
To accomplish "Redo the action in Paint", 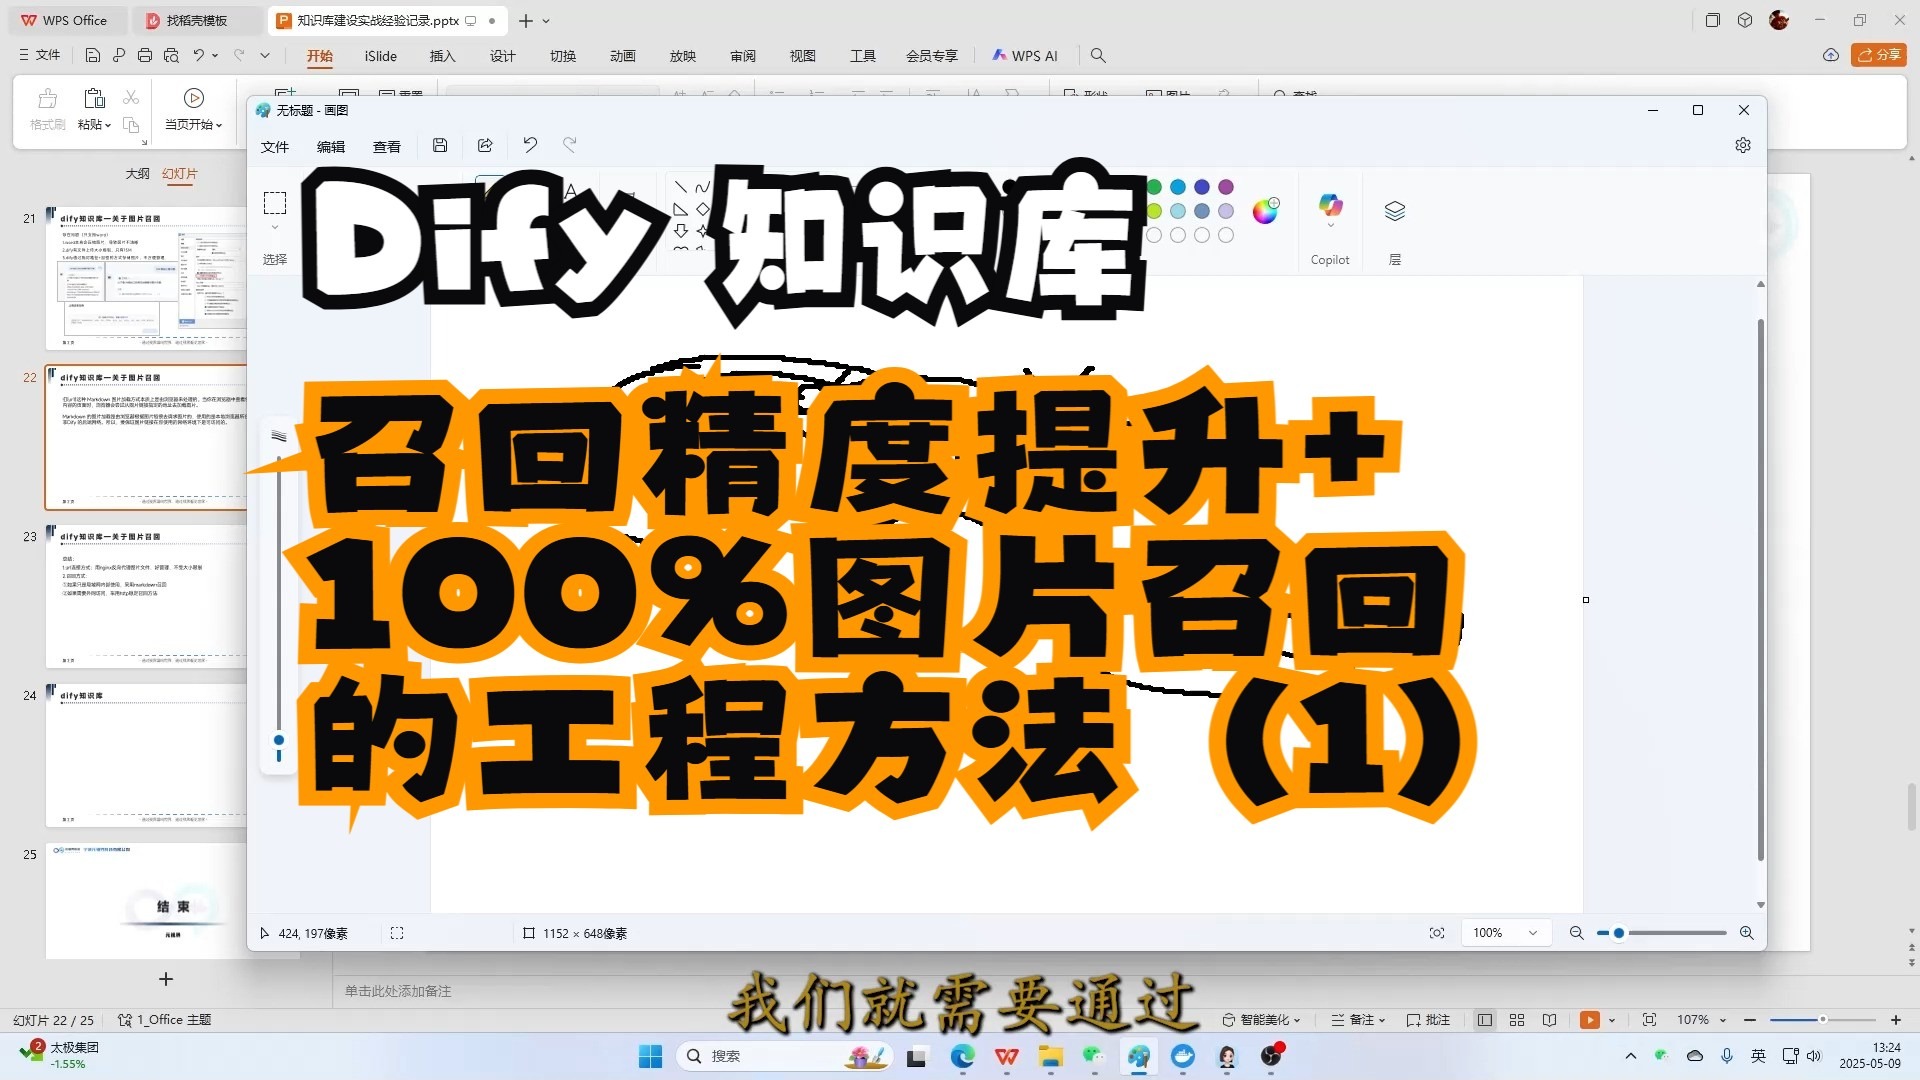I will (x=570, y=146).
